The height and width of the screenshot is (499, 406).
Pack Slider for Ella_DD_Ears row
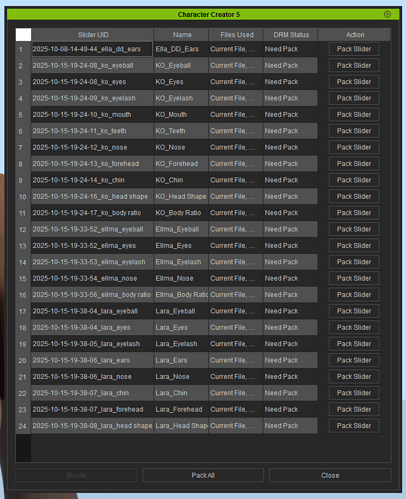pos(354,49)
